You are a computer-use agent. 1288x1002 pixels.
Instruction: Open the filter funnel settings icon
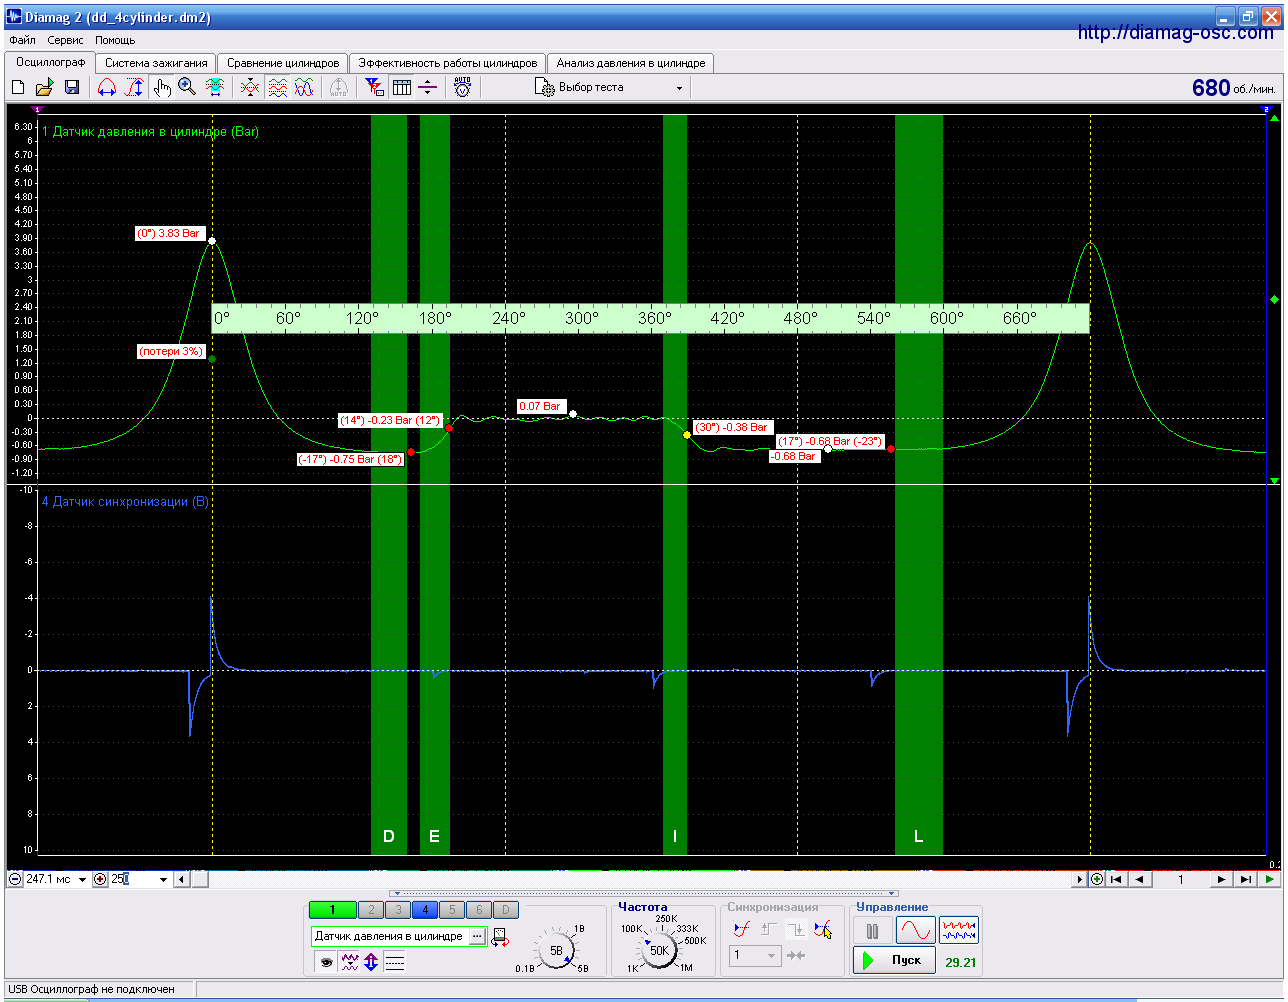click(374, 88)
